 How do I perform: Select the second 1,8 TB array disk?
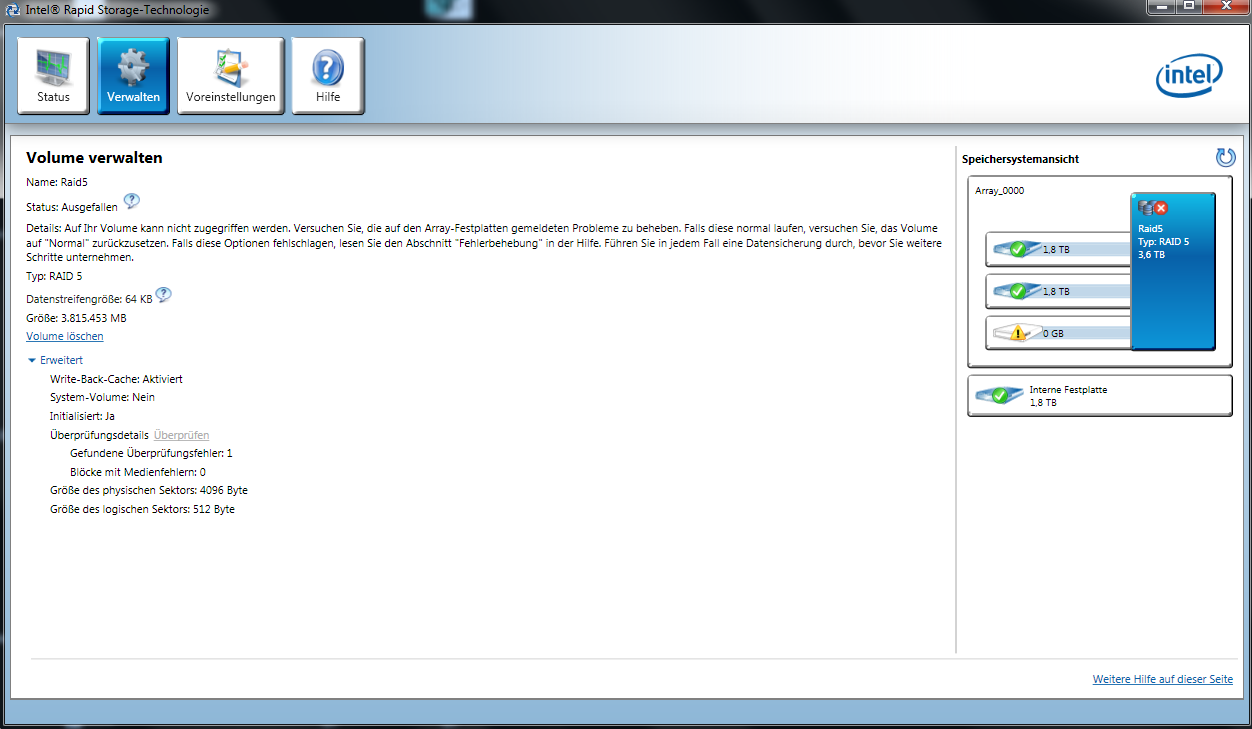pyautogui.click(x=1058, y=292)
